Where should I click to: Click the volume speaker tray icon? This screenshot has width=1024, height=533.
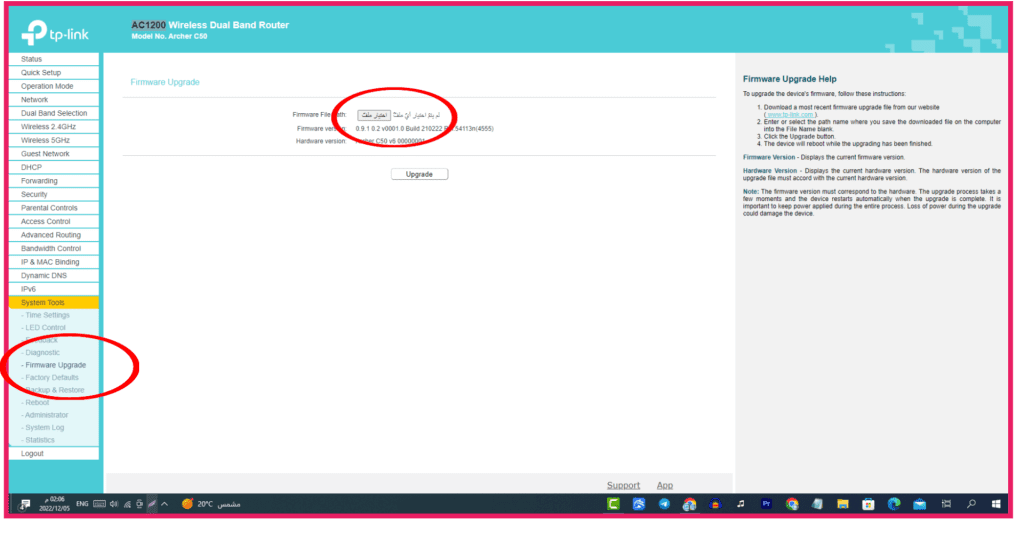[114, 504]
